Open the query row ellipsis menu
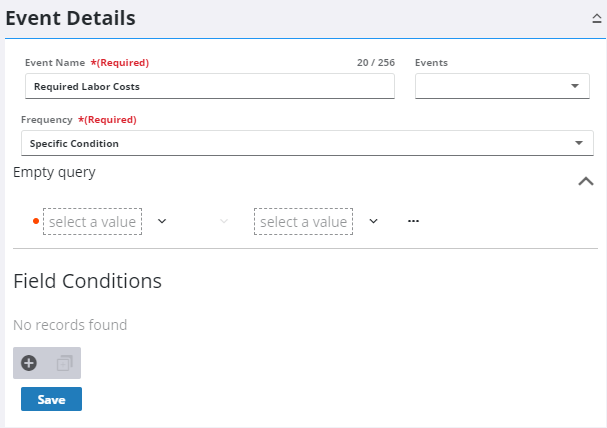607x428 pixels. click(x=413, y=221)
